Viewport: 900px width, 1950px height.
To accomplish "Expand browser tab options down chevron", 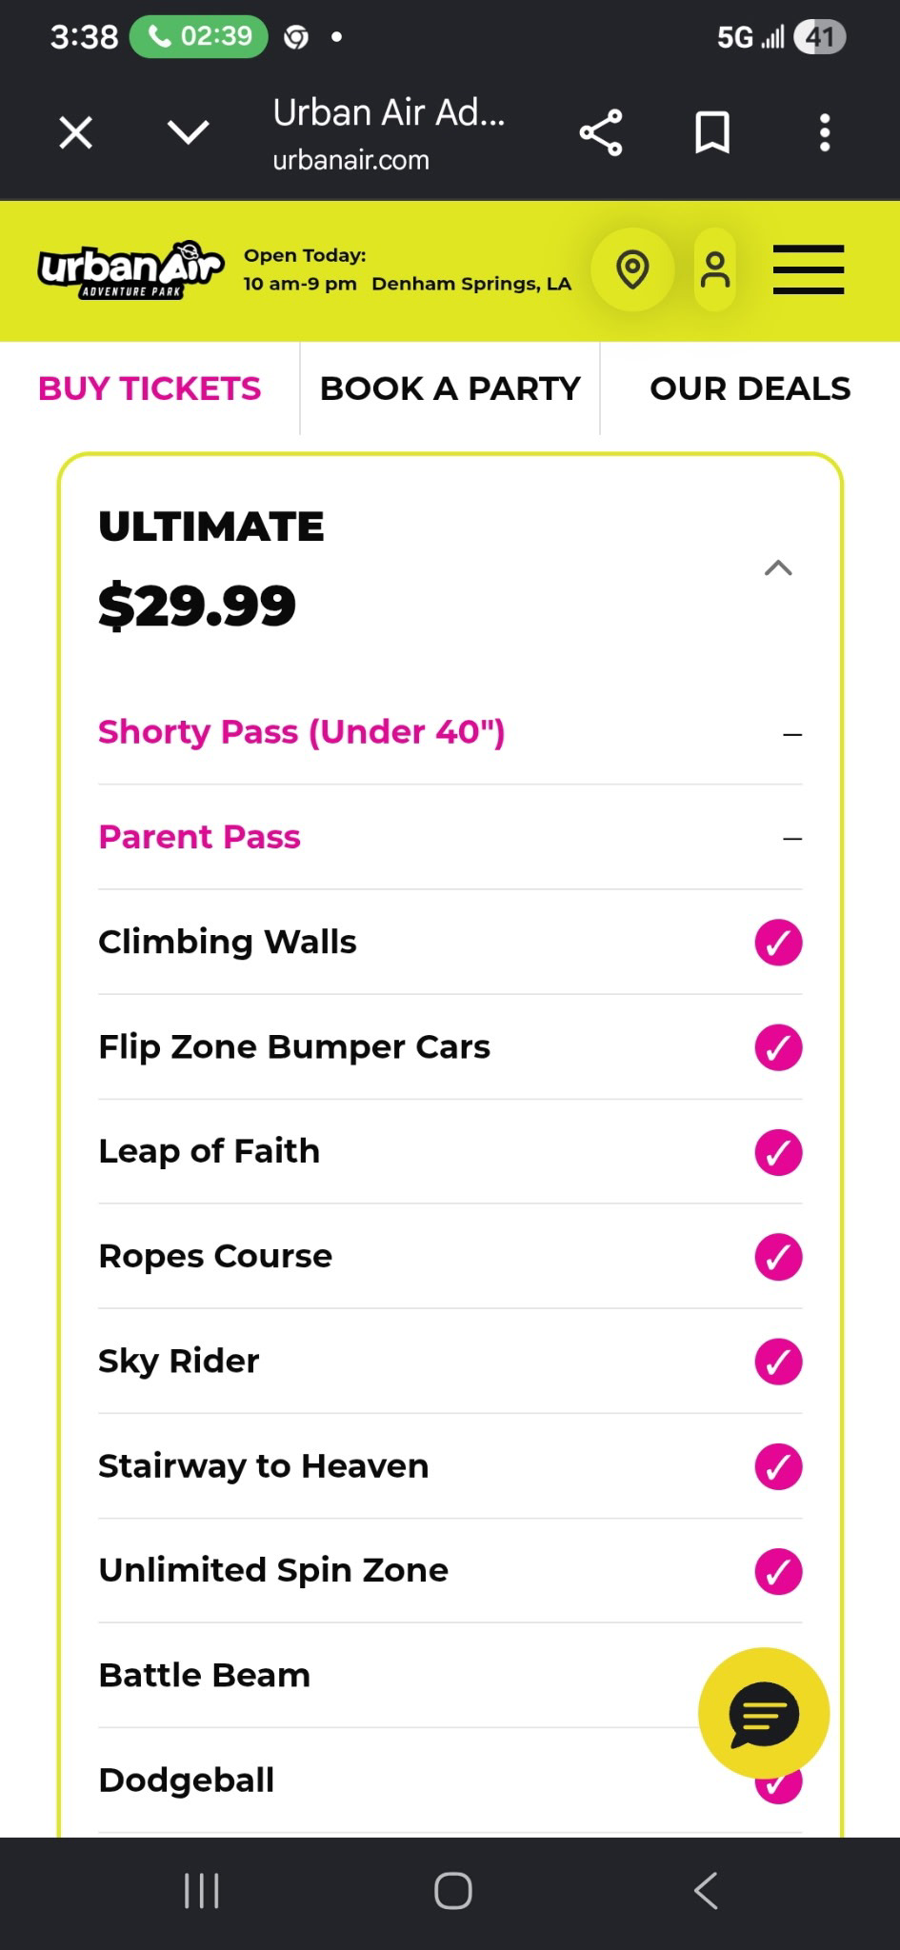I will pyautogui.click(x=188, y=132).
